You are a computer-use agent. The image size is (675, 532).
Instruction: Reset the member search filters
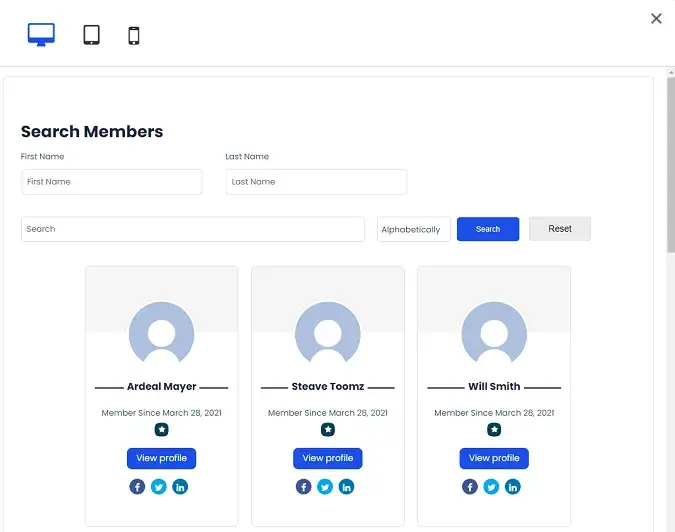[x=559, y=229]
